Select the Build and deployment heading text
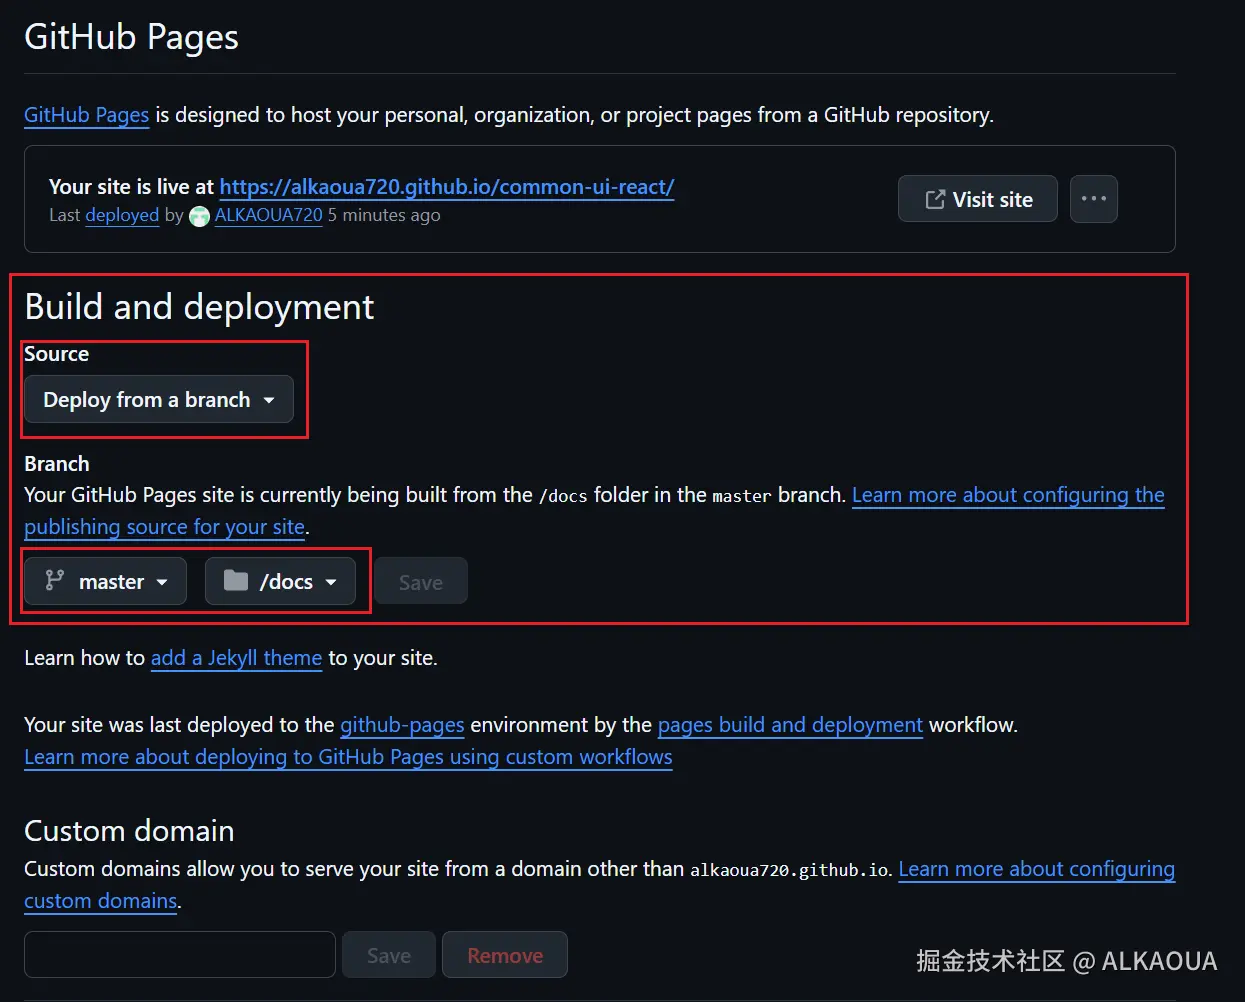Screen dimensions: 1245x1002 click(x=199, y=307)
